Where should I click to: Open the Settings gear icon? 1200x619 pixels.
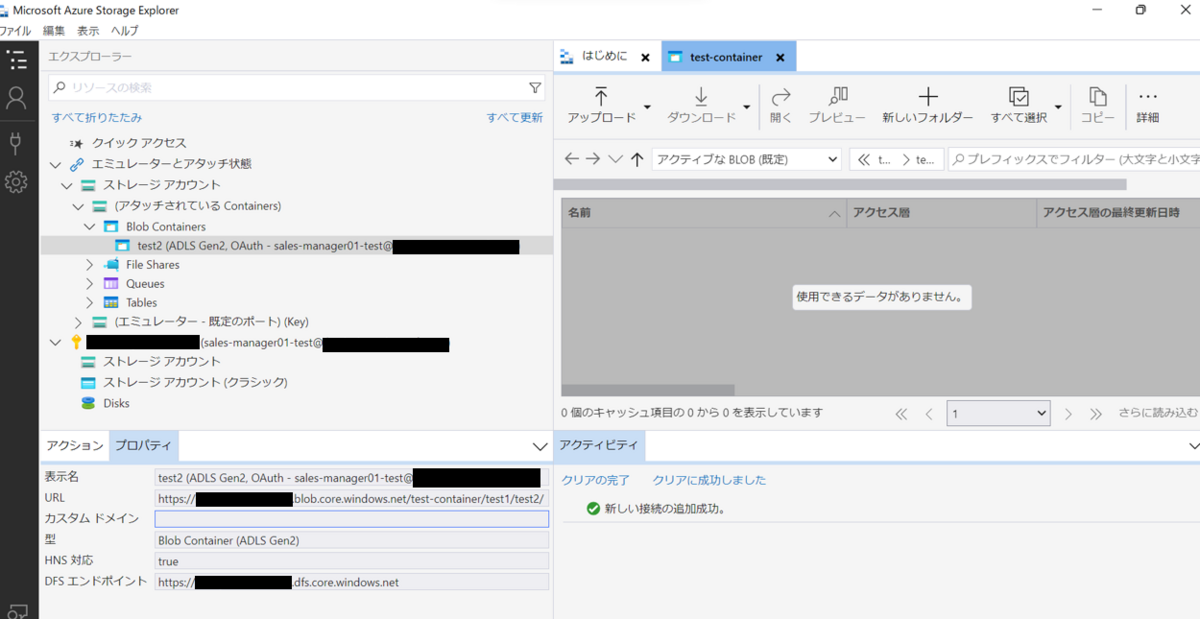(x=16, y=182)
